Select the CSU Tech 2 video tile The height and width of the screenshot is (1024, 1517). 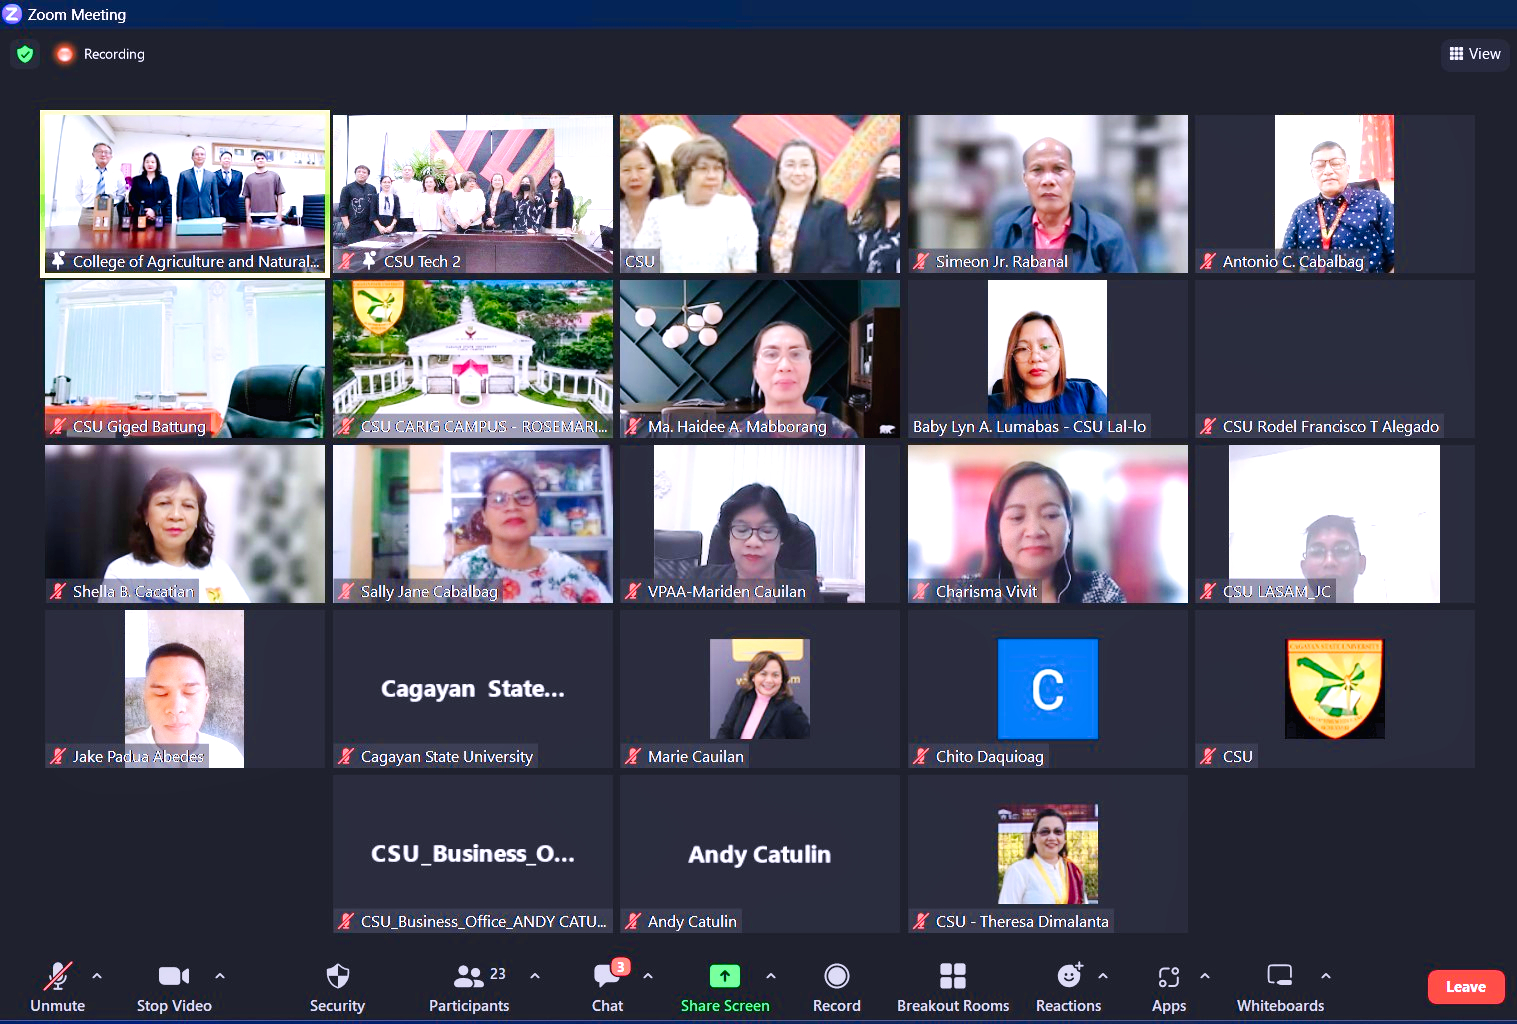coord(473,194)
